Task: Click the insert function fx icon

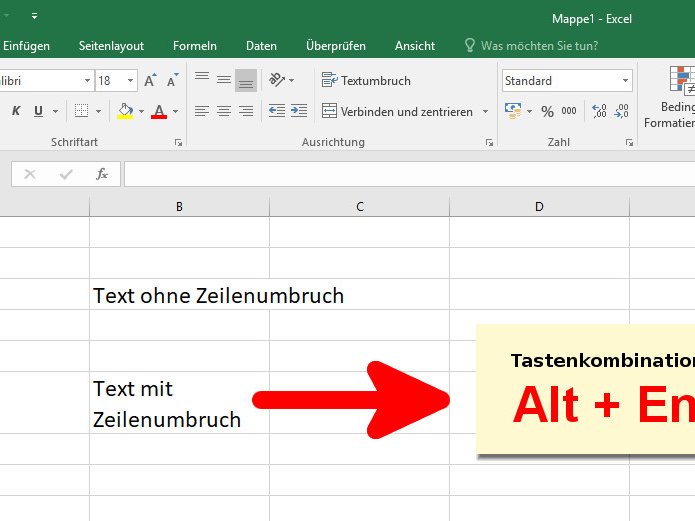Action: click(x=101, y=174)
